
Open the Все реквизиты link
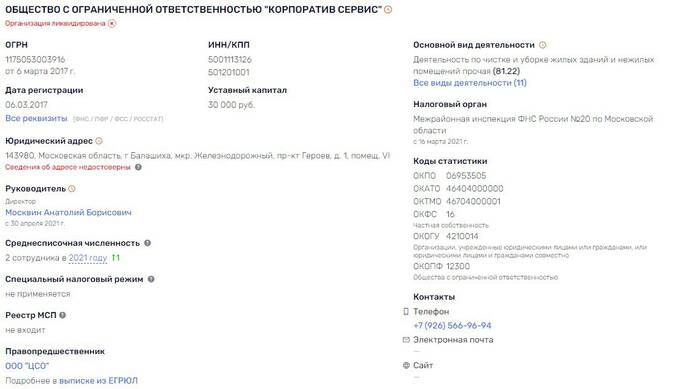click(36, 118)
